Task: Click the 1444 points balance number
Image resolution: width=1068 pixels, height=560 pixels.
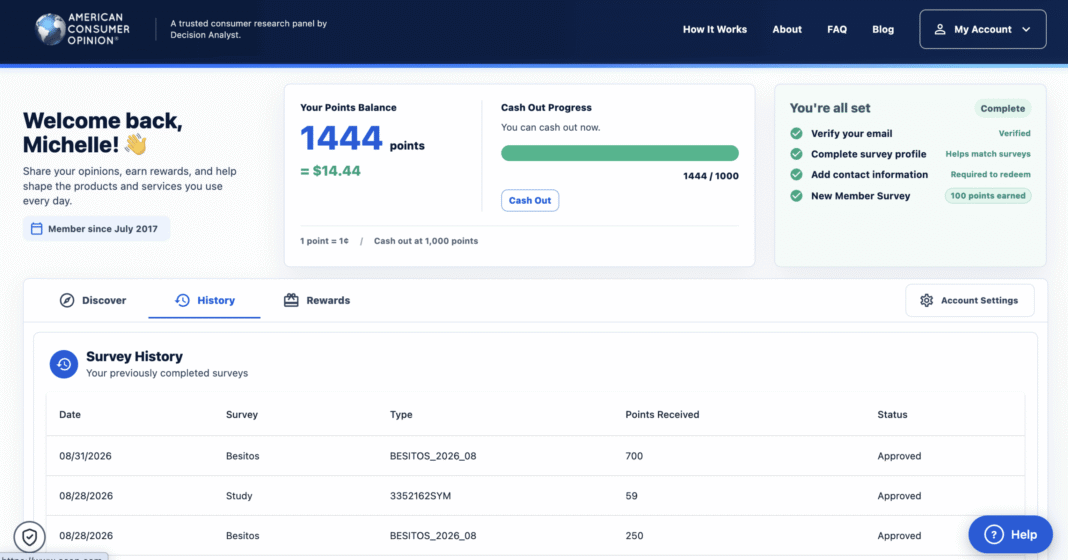Action: tap(341, 138)
